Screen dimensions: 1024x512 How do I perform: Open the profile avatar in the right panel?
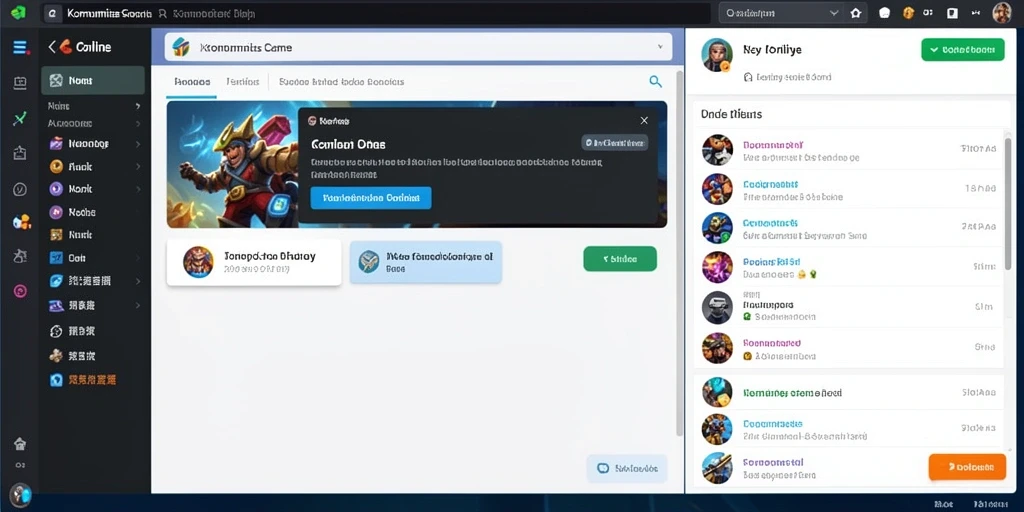tap(717, 55)
